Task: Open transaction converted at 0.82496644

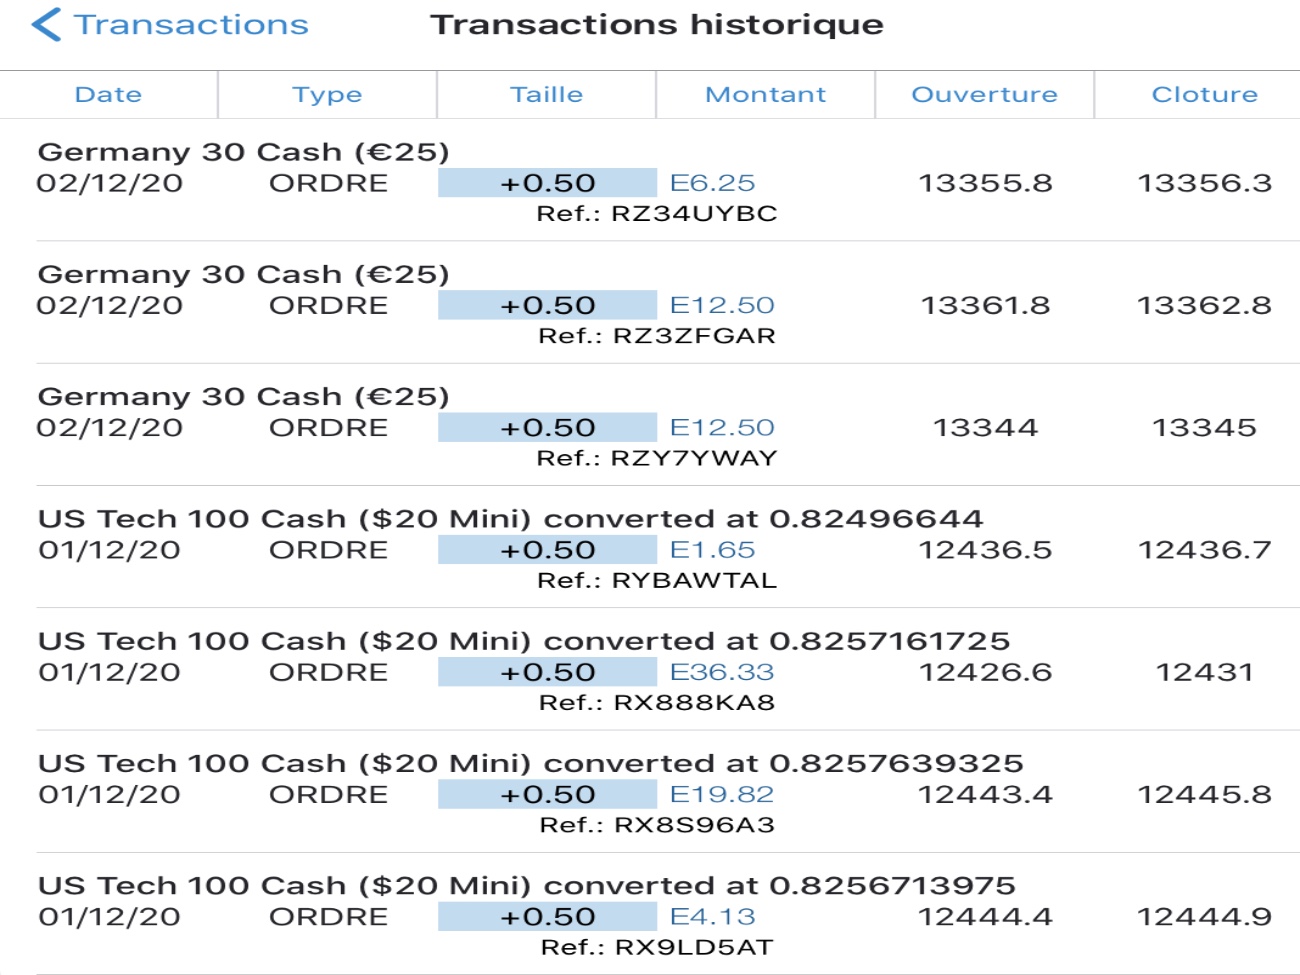Action: pos(510,519)
